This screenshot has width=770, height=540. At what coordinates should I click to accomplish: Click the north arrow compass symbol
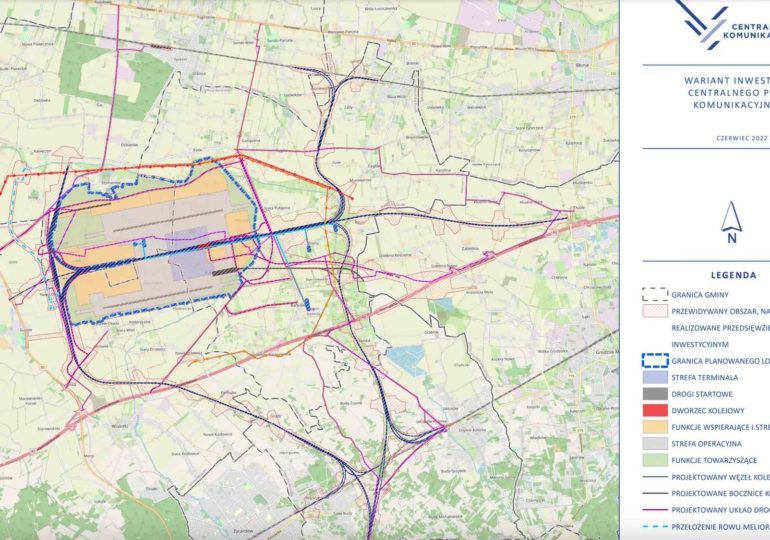(732, 223)
